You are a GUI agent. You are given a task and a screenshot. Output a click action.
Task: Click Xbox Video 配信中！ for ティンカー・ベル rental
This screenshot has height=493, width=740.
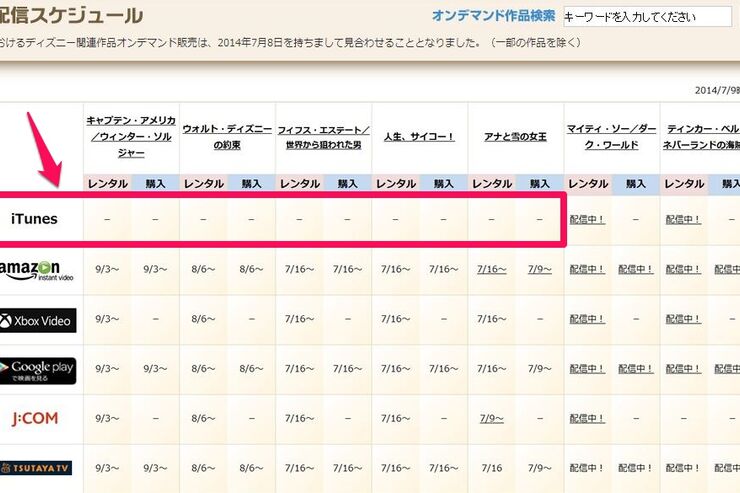(x=683, y=319)
